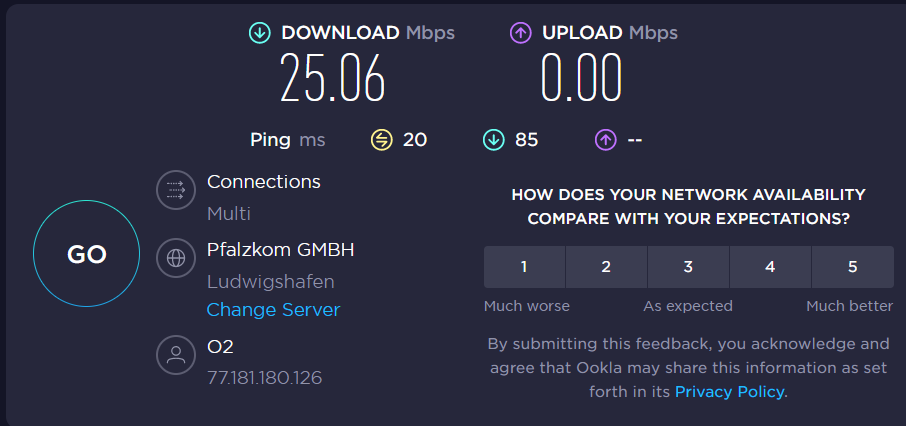This screenshot has height=426, width=906.
Task: Click the 25.06 download speed result
Action: pyautogui.click(x=332, y=78)
